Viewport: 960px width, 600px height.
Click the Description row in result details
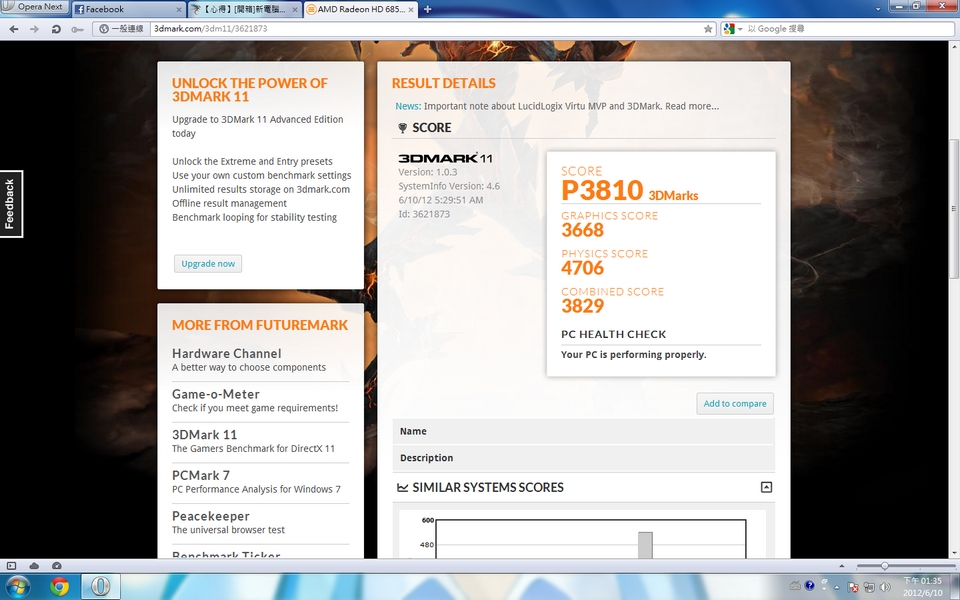click(x=583, y=458)
